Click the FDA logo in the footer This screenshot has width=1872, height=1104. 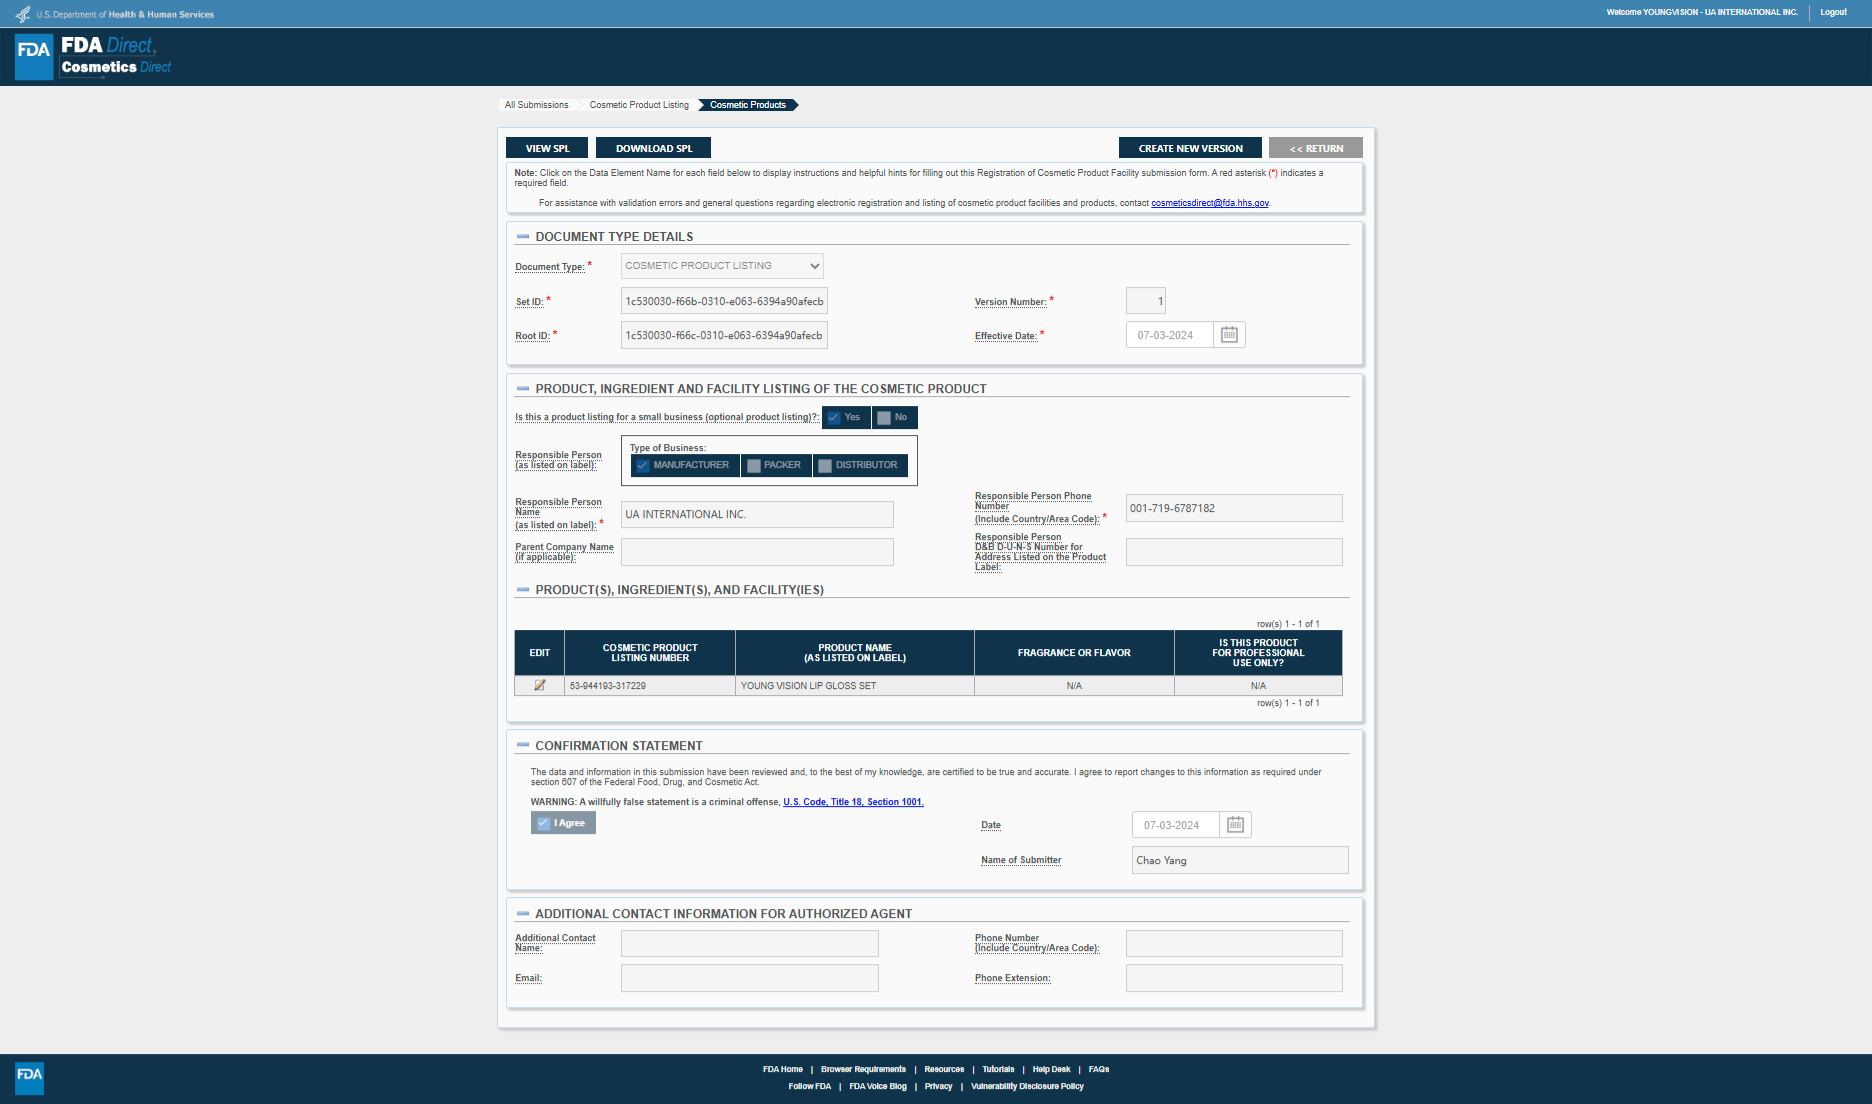pos(29,1078)
